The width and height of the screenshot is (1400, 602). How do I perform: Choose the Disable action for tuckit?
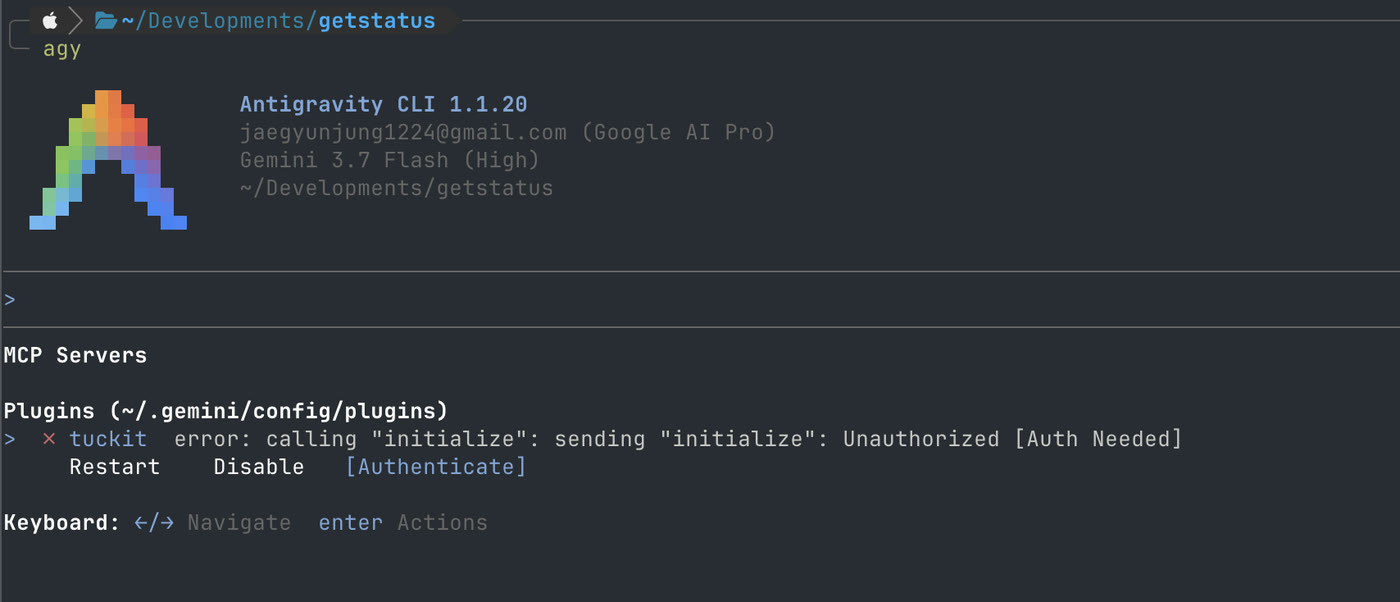[258, 467]
